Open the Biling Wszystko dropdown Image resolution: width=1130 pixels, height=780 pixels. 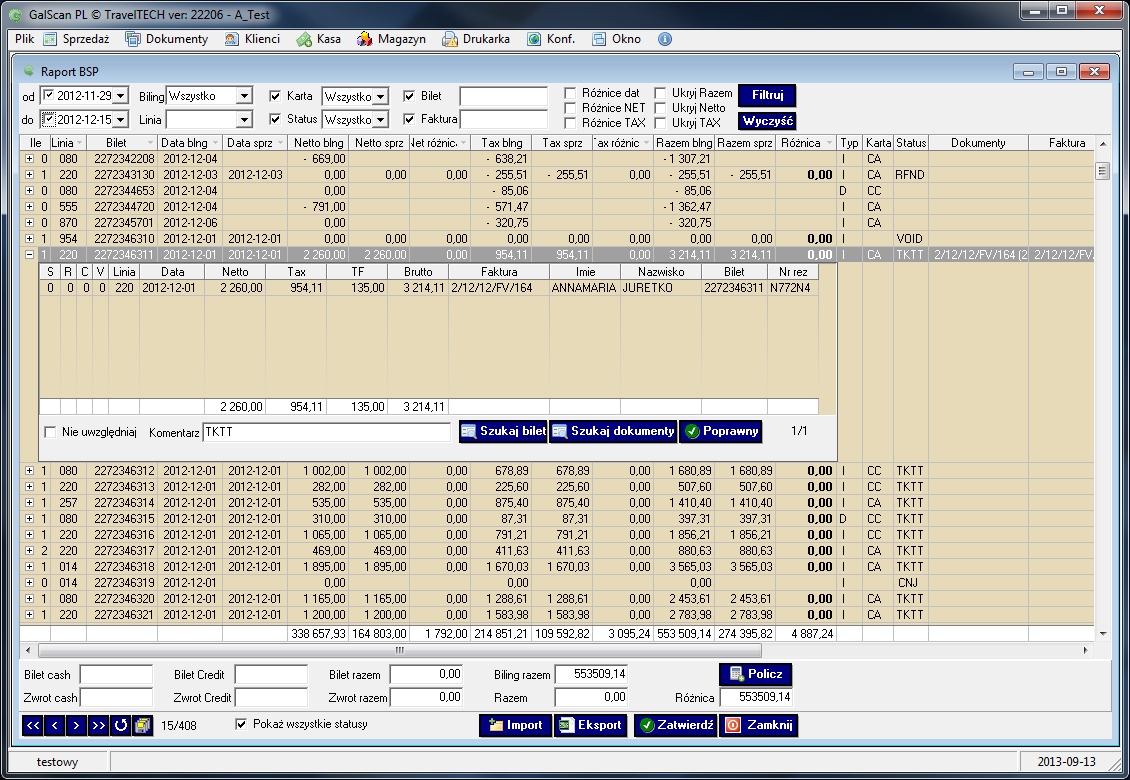click(244, 96)
